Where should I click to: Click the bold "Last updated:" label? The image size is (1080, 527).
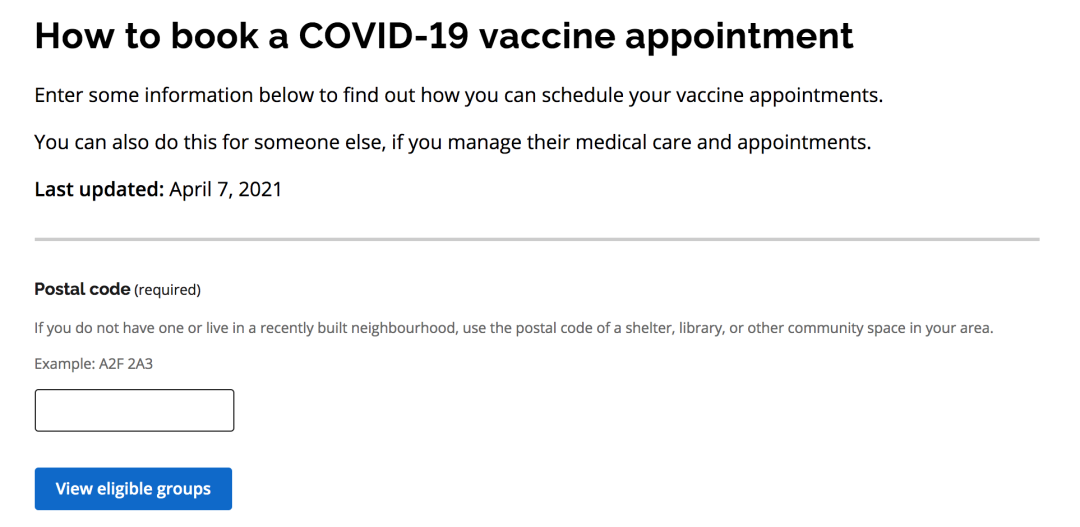coord(98,189)
